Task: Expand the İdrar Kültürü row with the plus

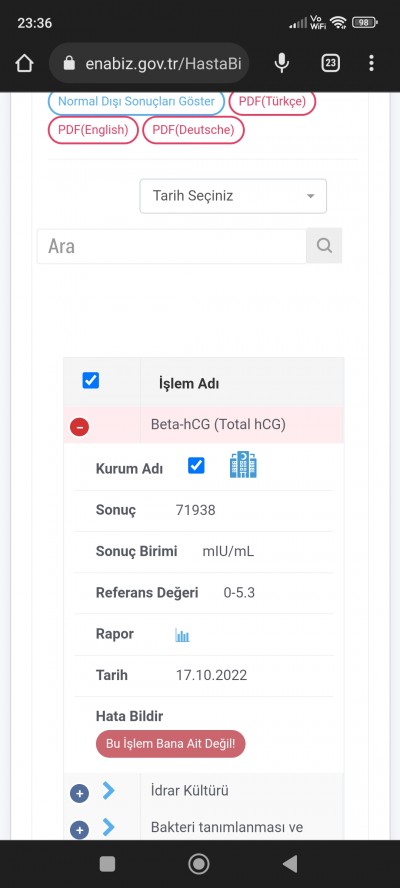Action: [79, 793]
